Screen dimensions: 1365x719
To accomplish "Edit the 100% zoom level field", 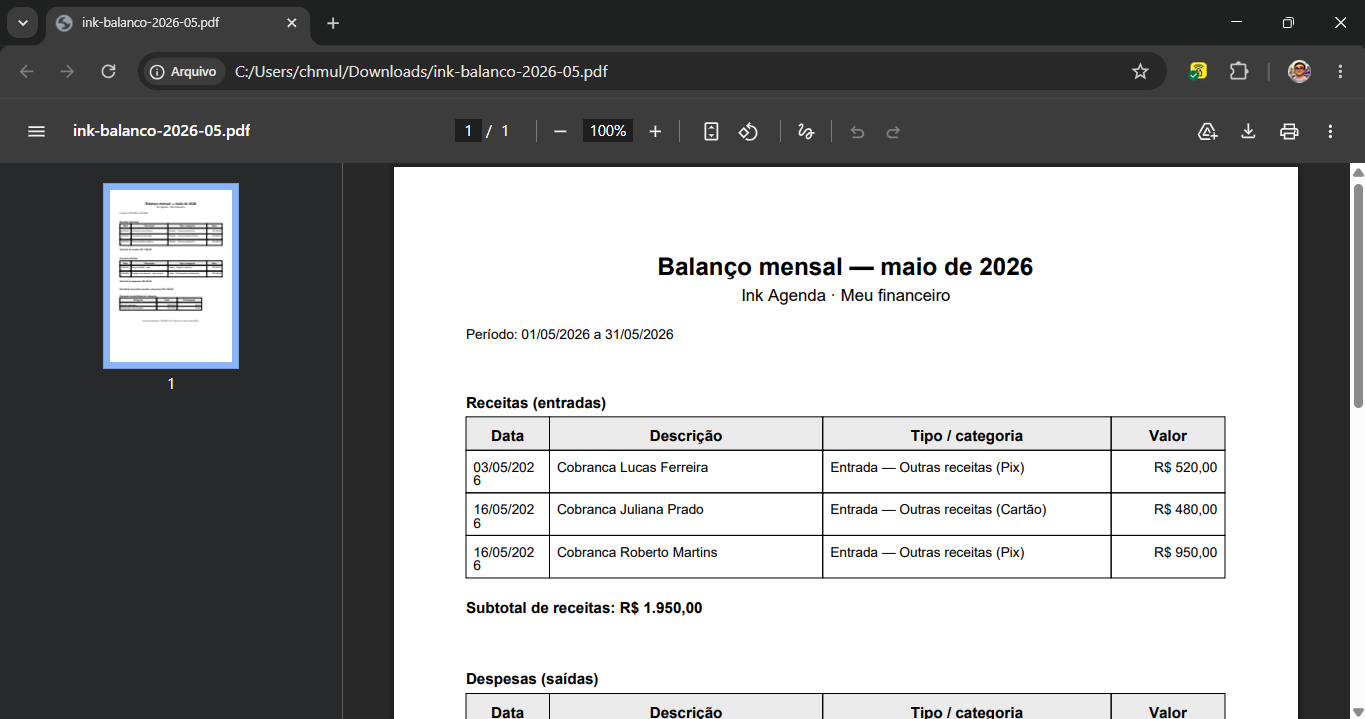I will 608,131.
